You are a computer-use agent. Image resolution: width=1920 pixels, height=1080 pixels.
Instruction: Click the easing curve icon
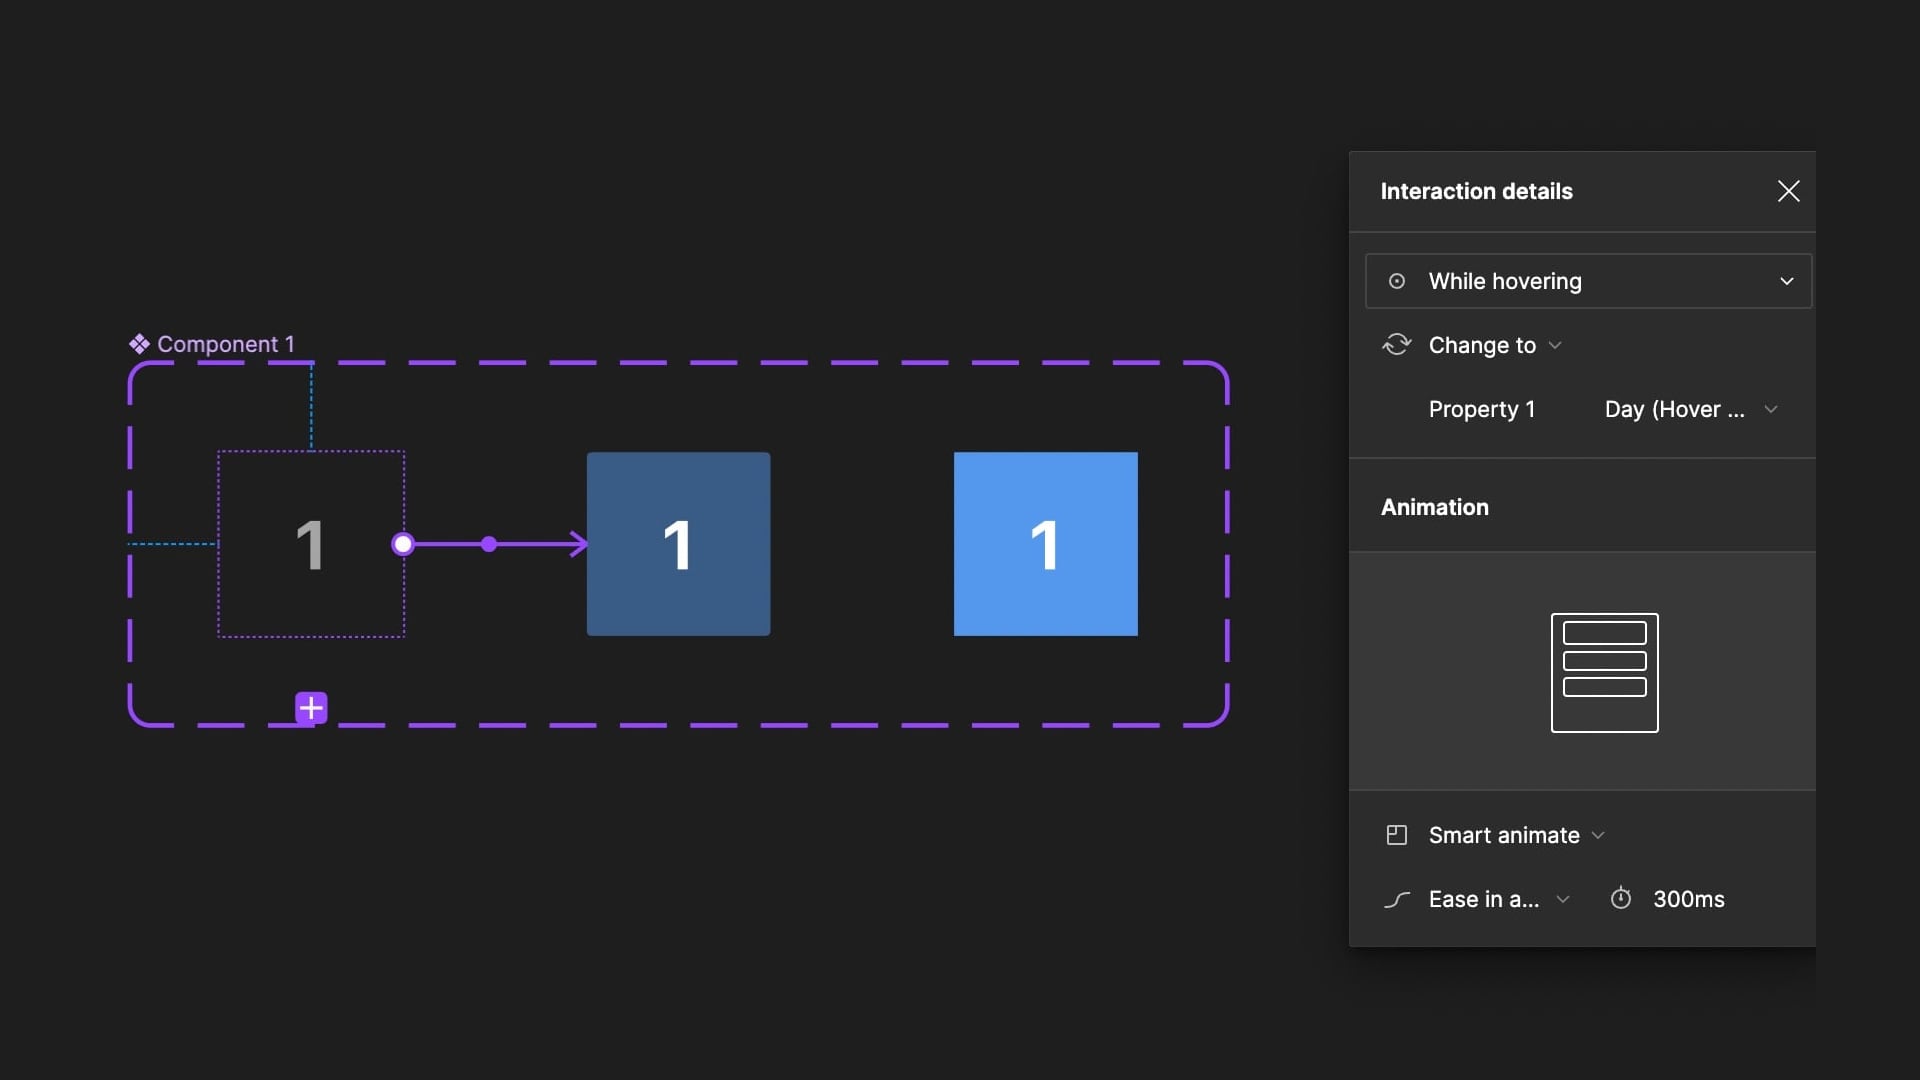coord(1397,899)
